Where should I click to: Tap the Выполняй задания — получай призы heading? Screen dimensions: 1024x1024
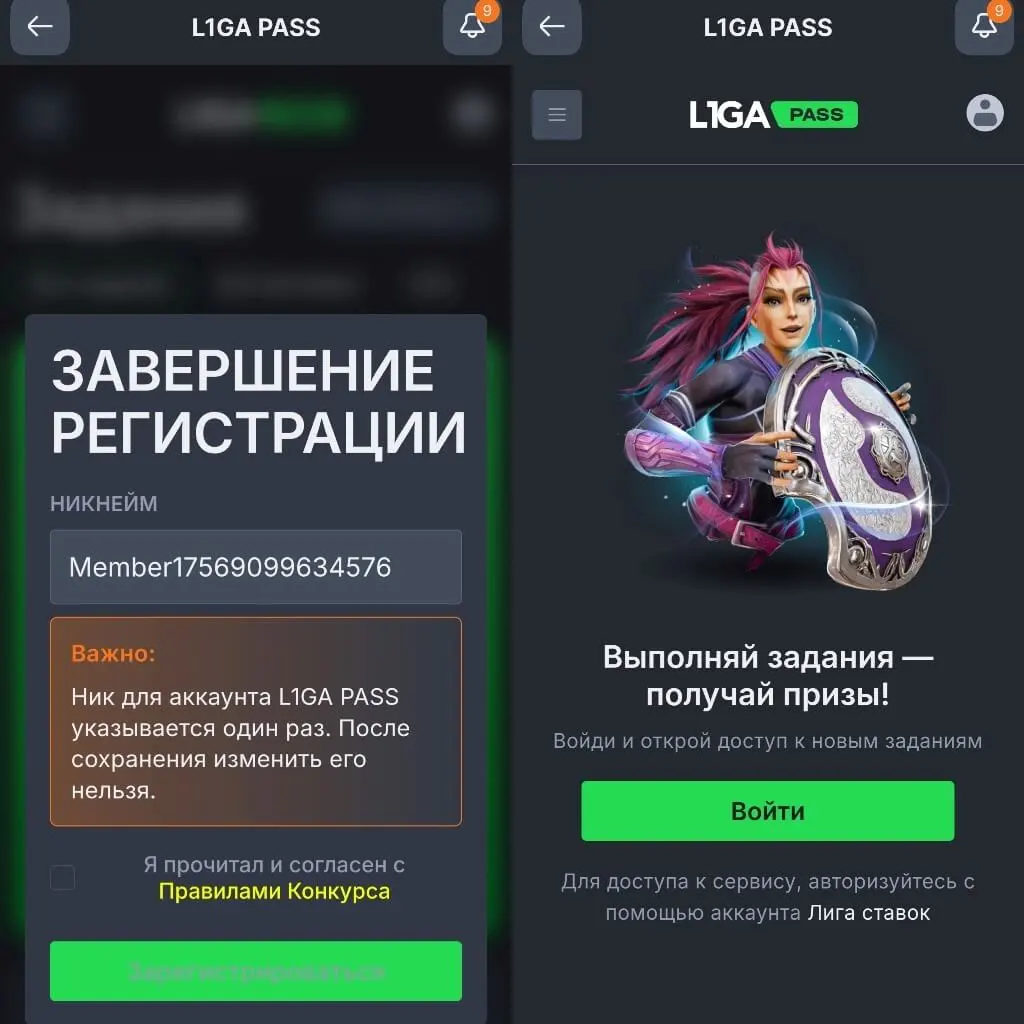(x=768, y=675)
